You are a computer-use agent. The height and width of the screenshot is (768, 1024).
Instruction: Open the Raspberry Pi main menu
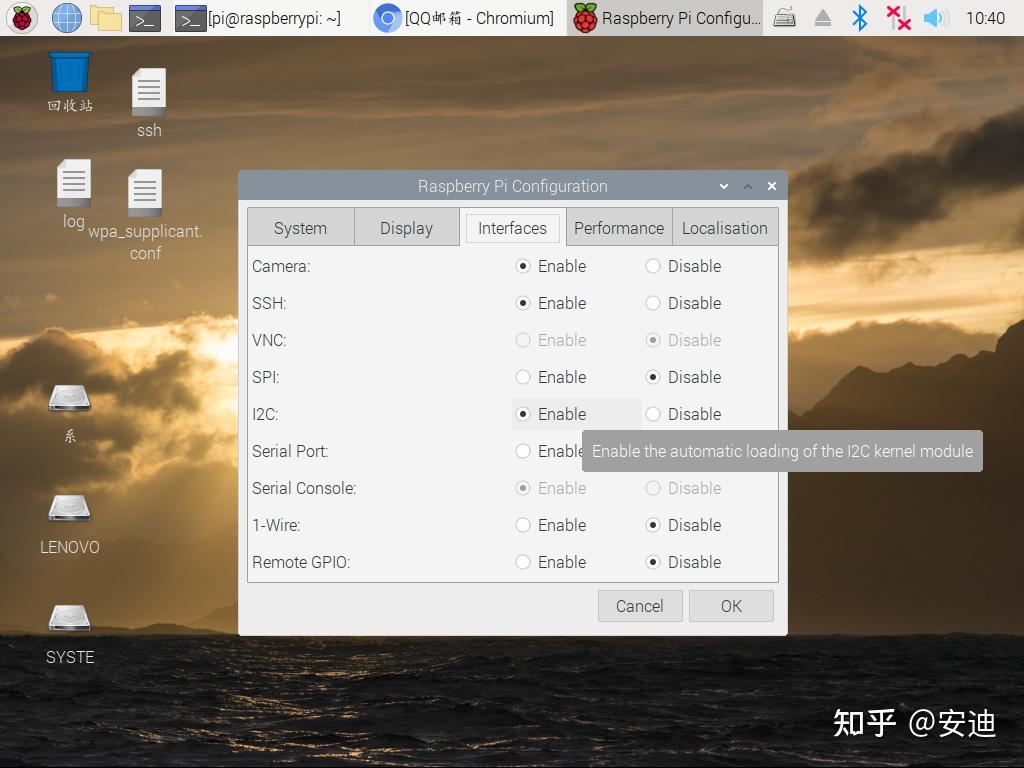coord(22,18)
